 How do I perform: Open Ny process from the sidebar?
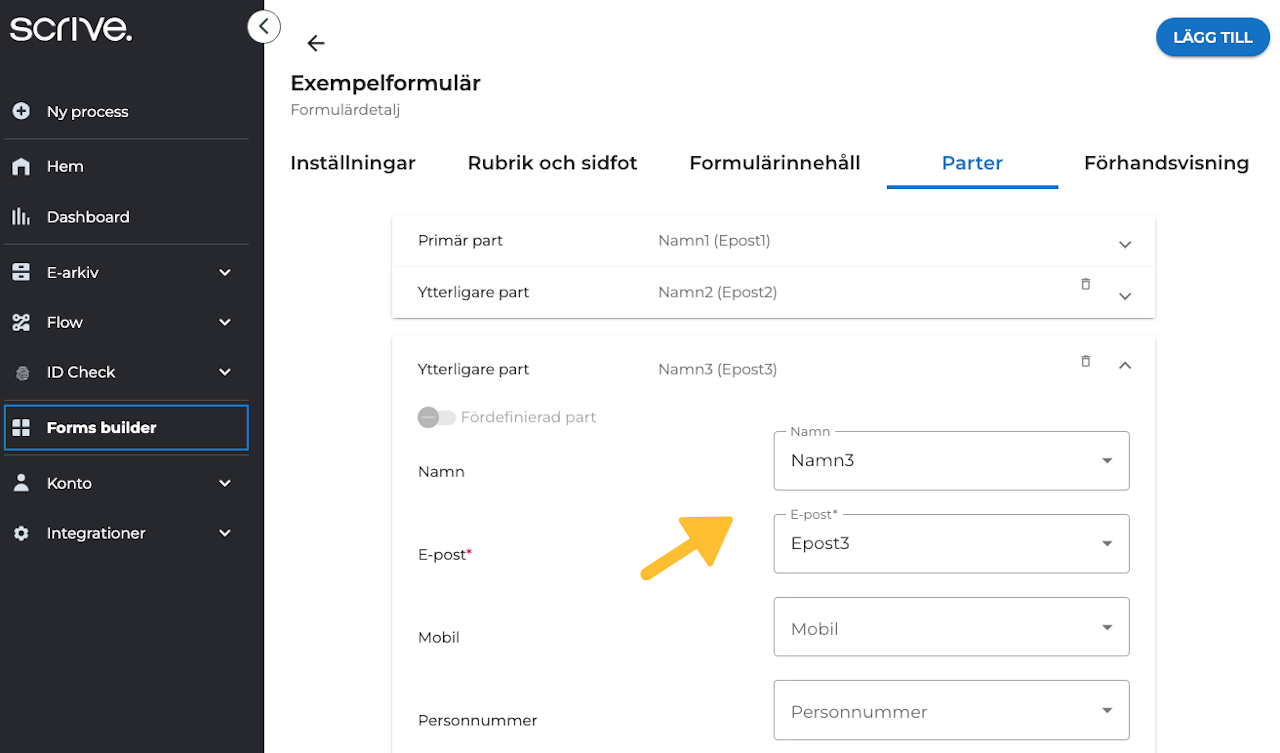[87, 112]
